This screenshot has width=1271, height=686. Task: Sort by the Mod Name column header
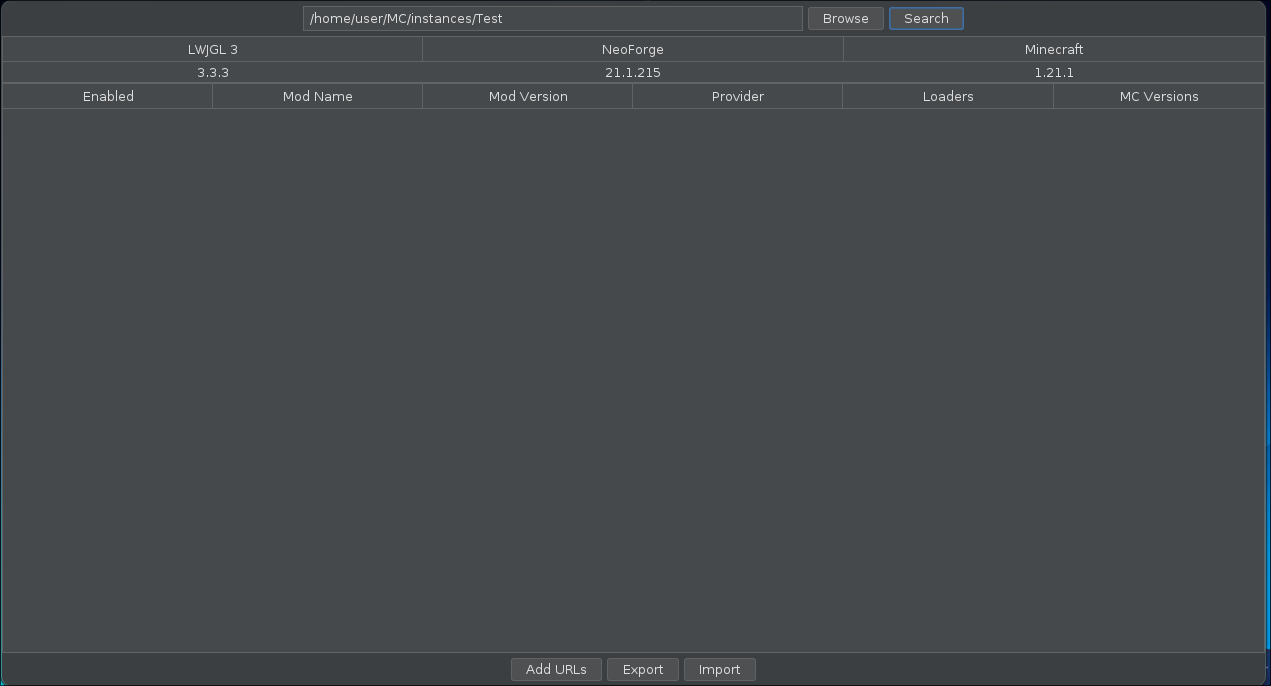317,96
